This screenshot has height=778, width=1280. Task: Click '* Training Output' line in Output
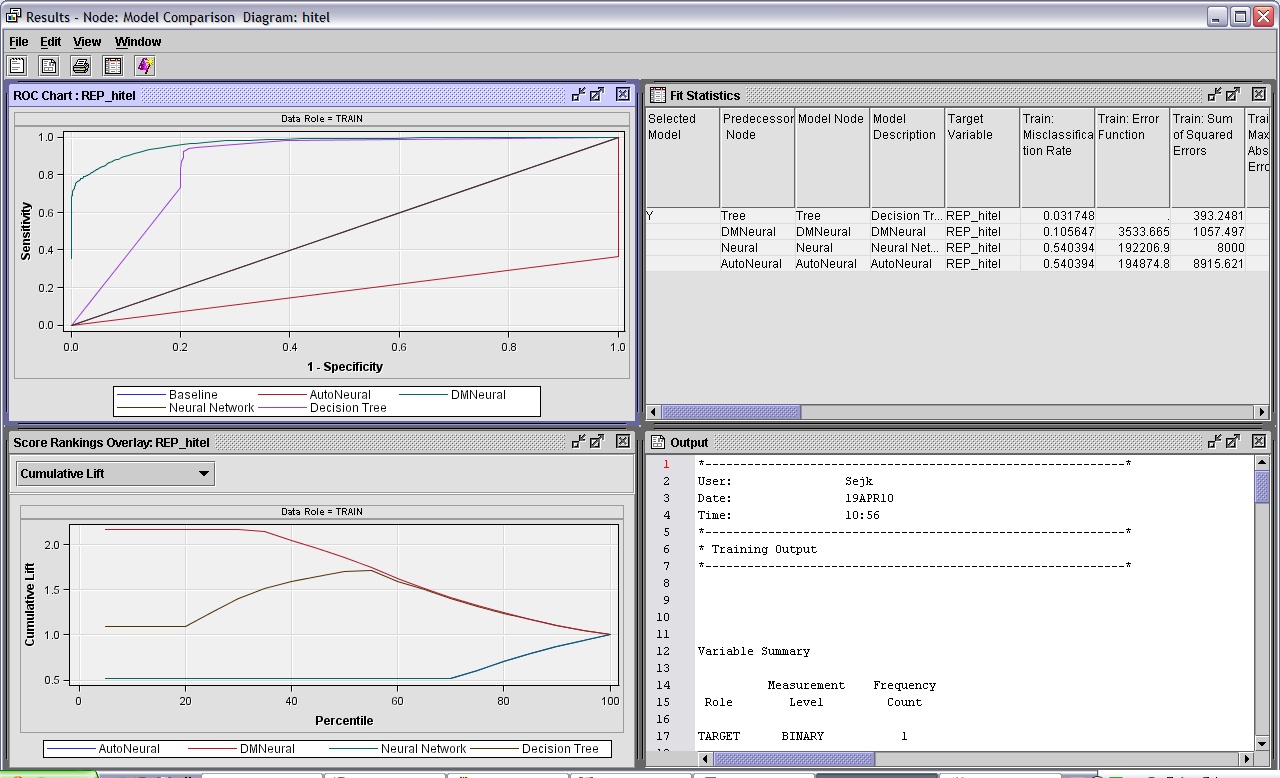(x=757, y=549)
